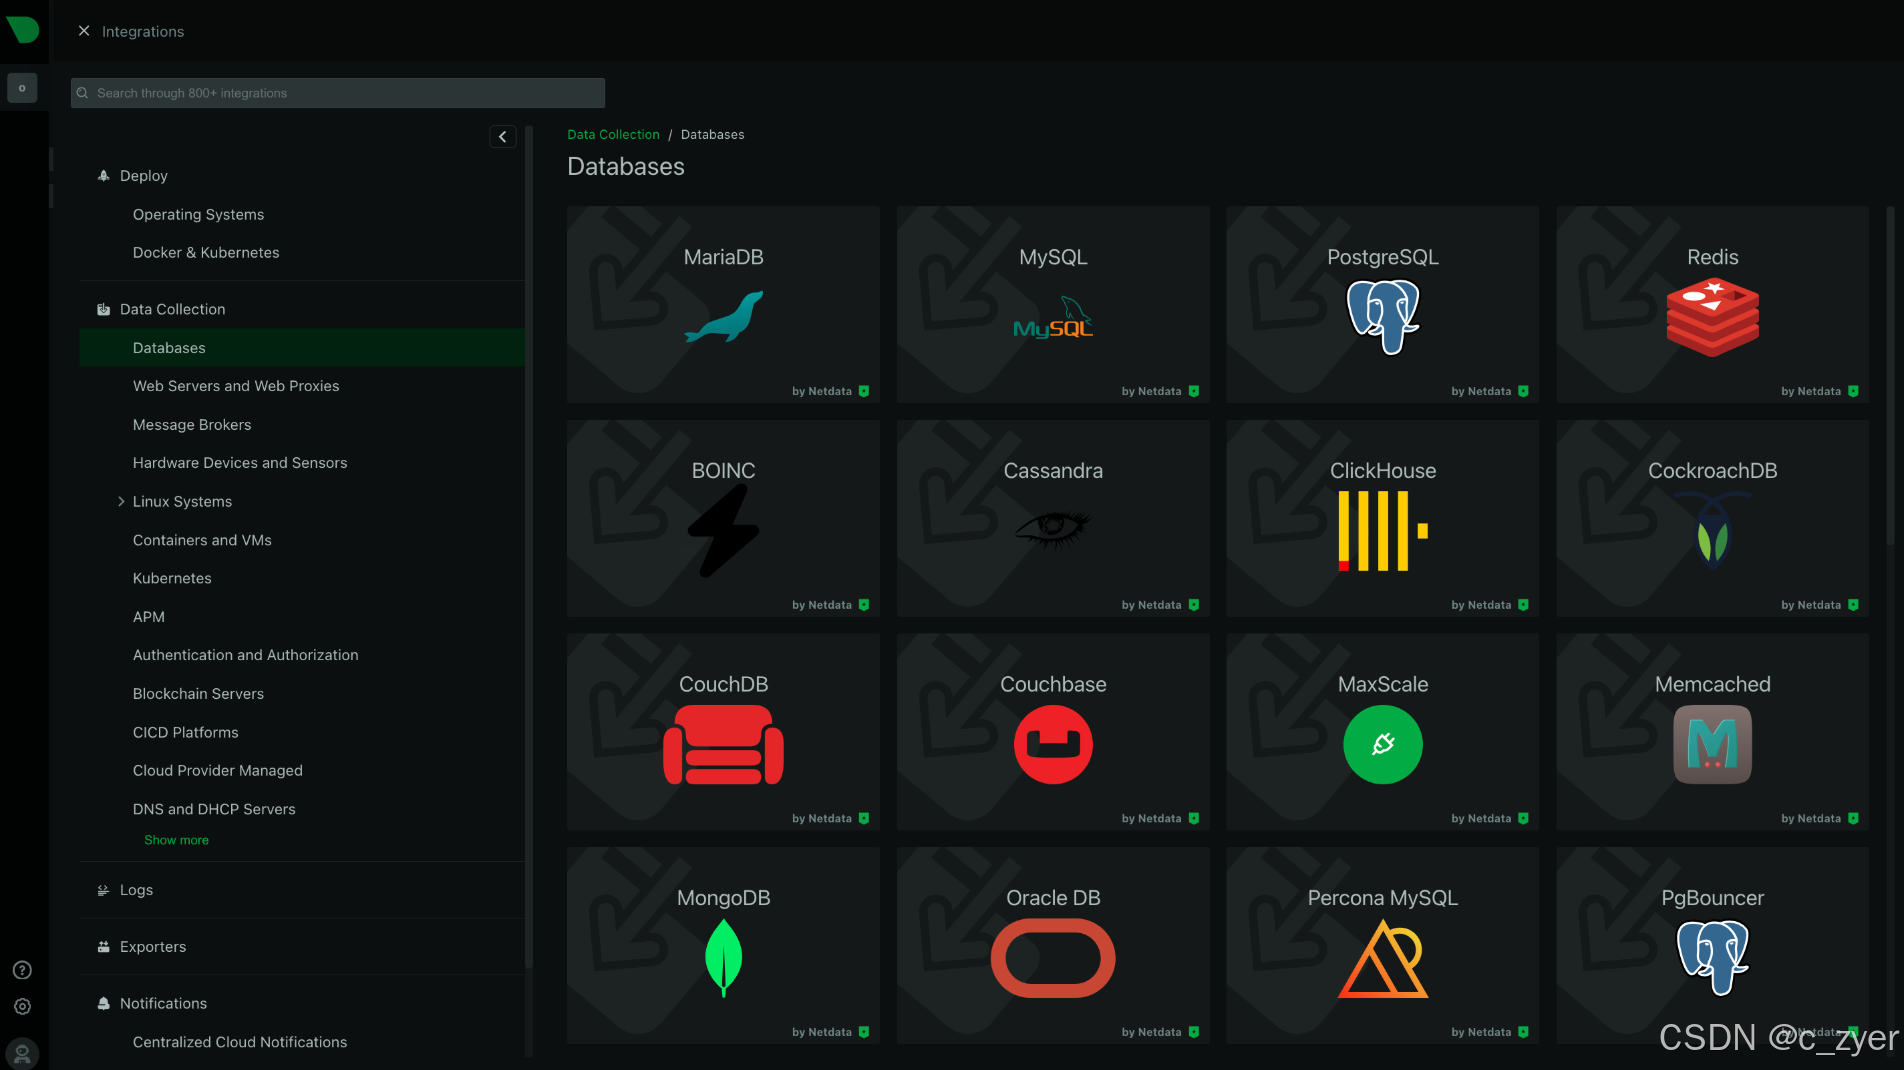Screen dimensions: 1904x1070
Task: Open the Notifications section
Action: click(163, 1004)
